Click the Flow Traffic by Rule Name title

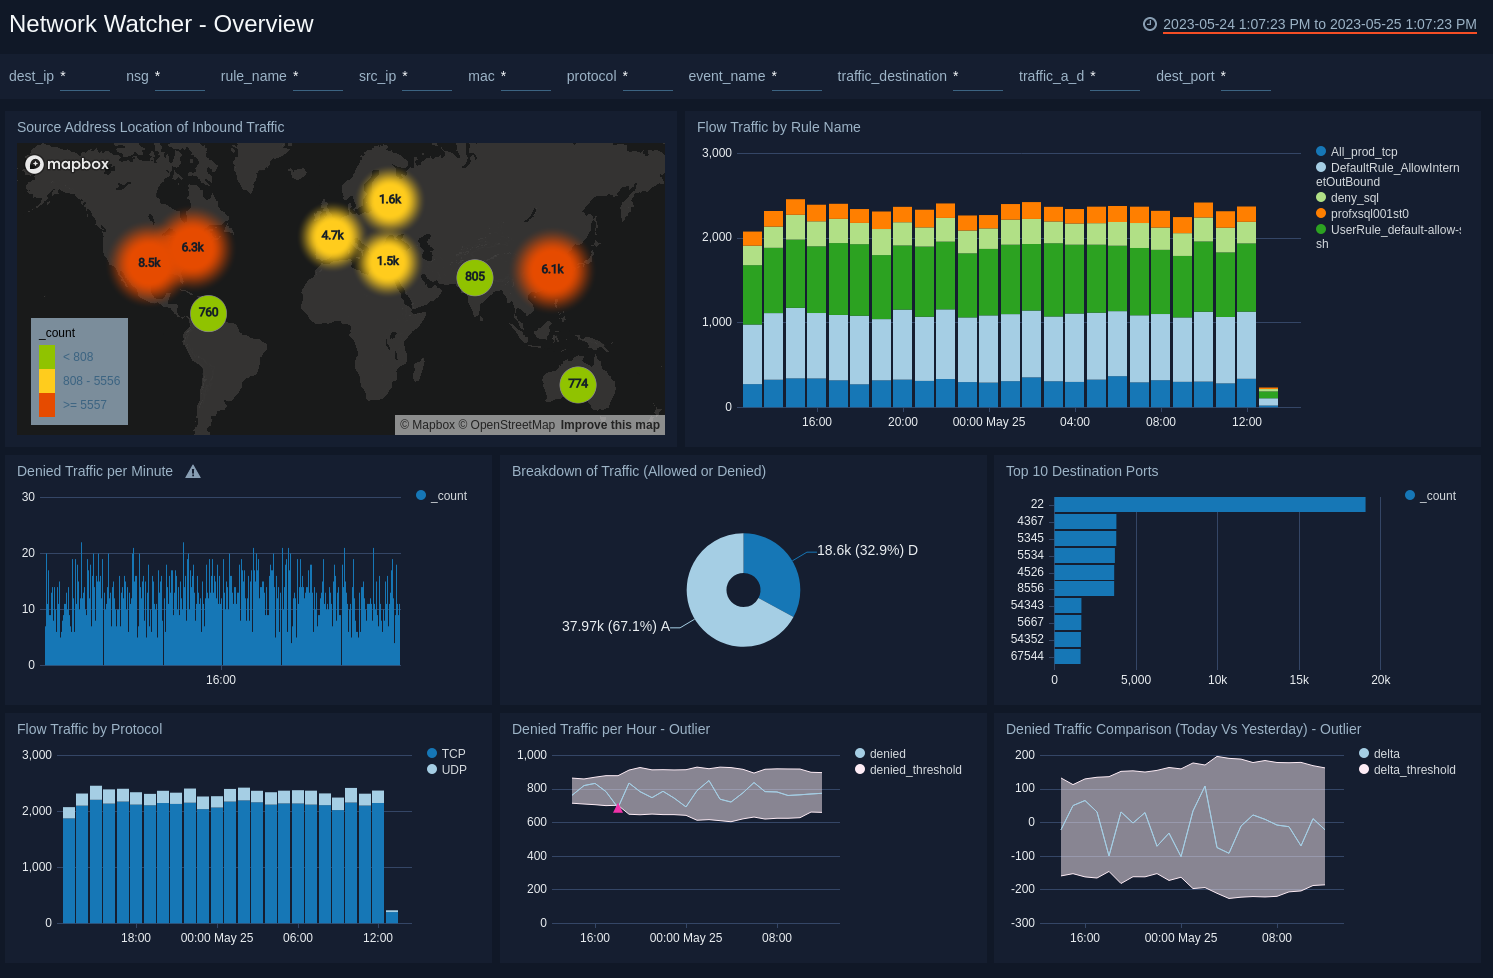tap(778, 127)
